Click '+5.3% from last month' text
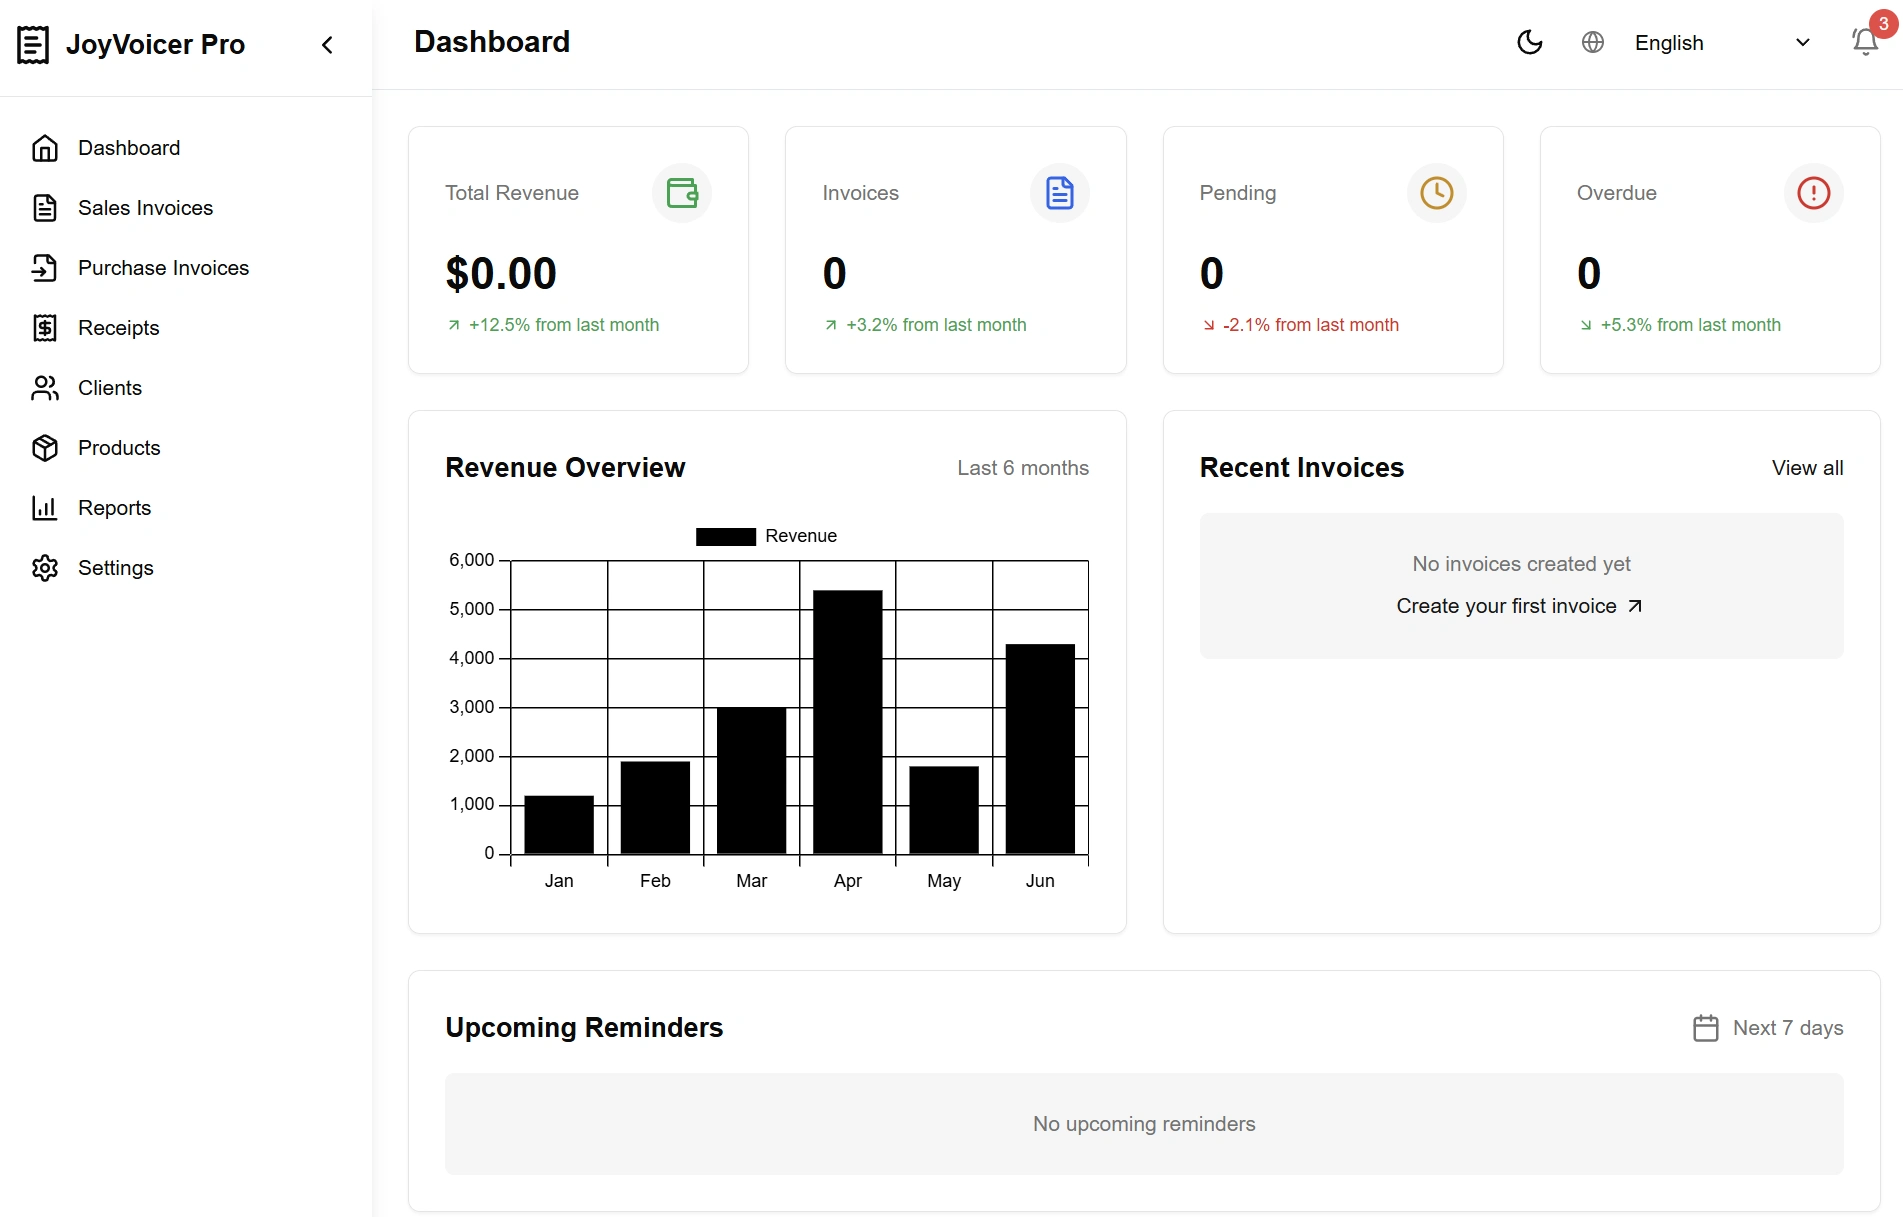The height and width of the screenshot is (1217, 1903). pos(1691,325)
